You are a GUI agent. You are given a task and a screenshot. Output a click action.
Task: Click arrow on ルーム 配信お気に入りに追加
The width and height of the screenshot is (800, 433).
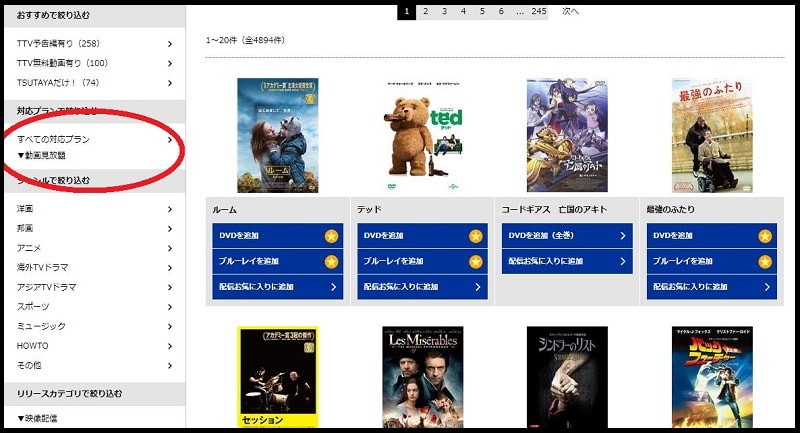tap(333, 287)
